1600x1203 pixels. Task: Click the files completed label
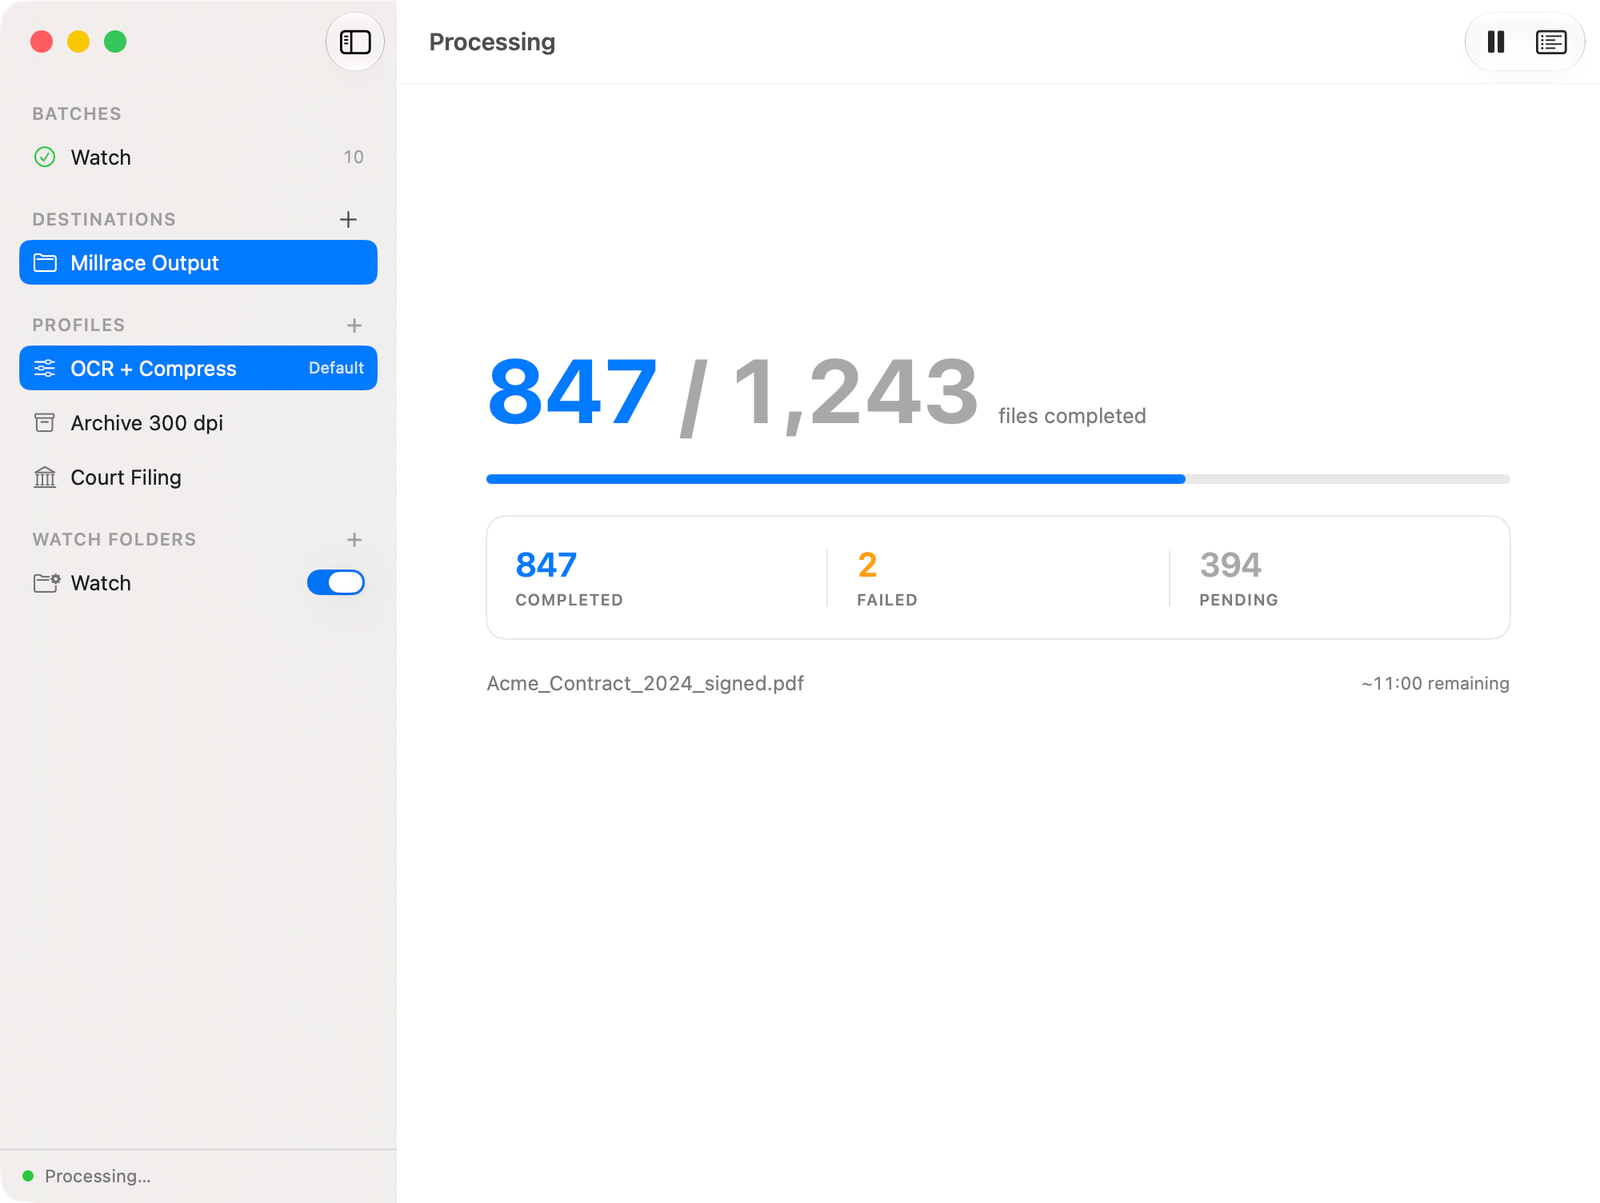(1072, 416)
